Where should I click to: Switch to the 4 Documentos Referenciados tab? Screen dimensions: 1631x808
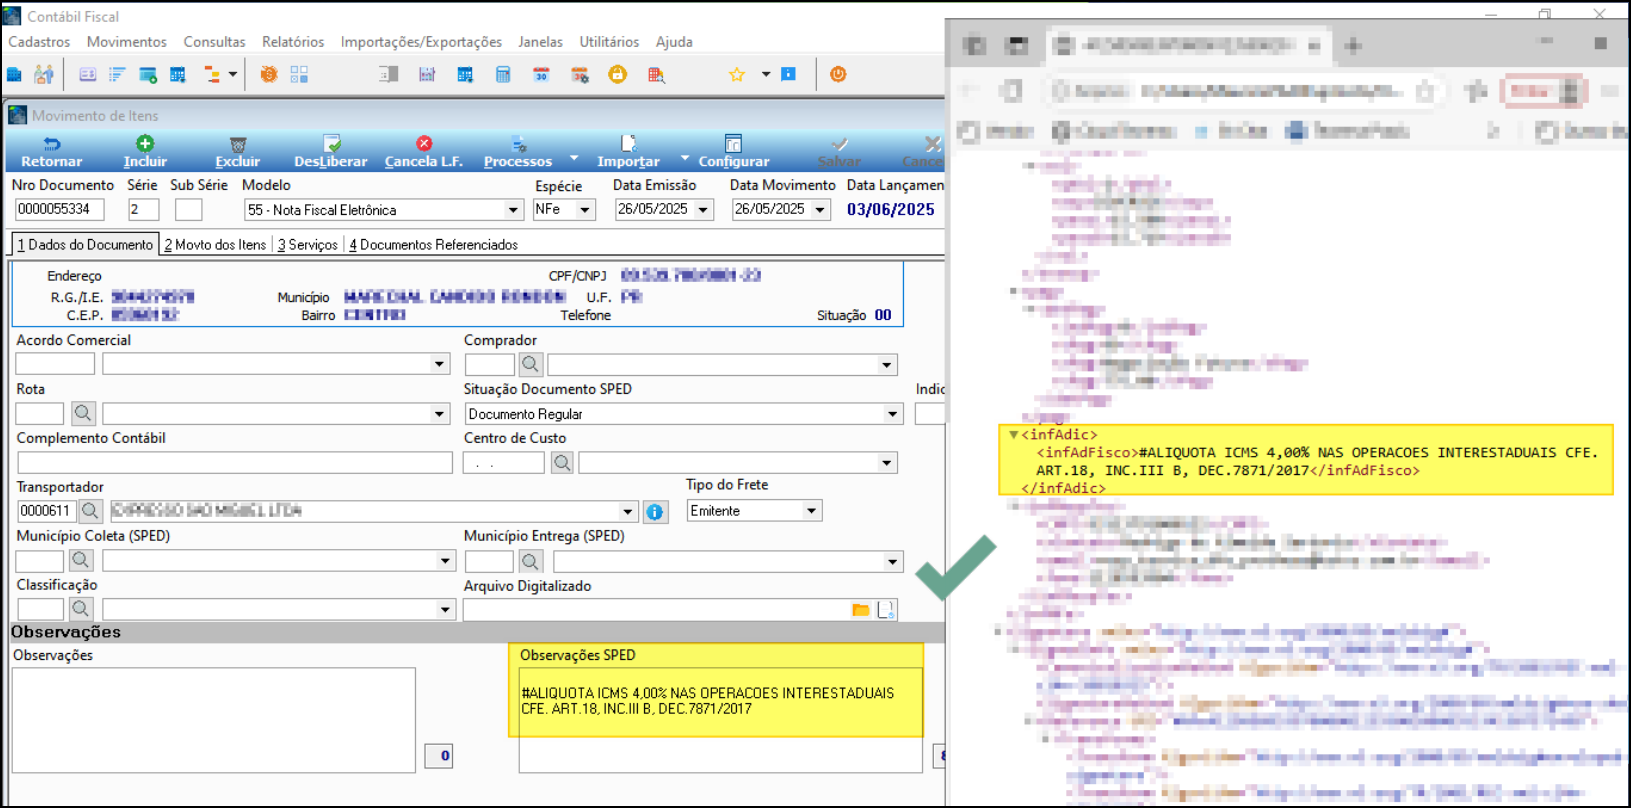click(433, 245)
